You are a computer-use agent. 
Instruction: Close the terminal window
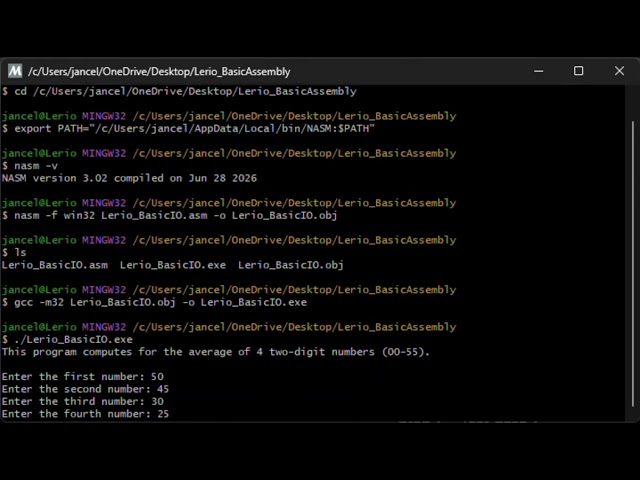[x=619, y=71]
